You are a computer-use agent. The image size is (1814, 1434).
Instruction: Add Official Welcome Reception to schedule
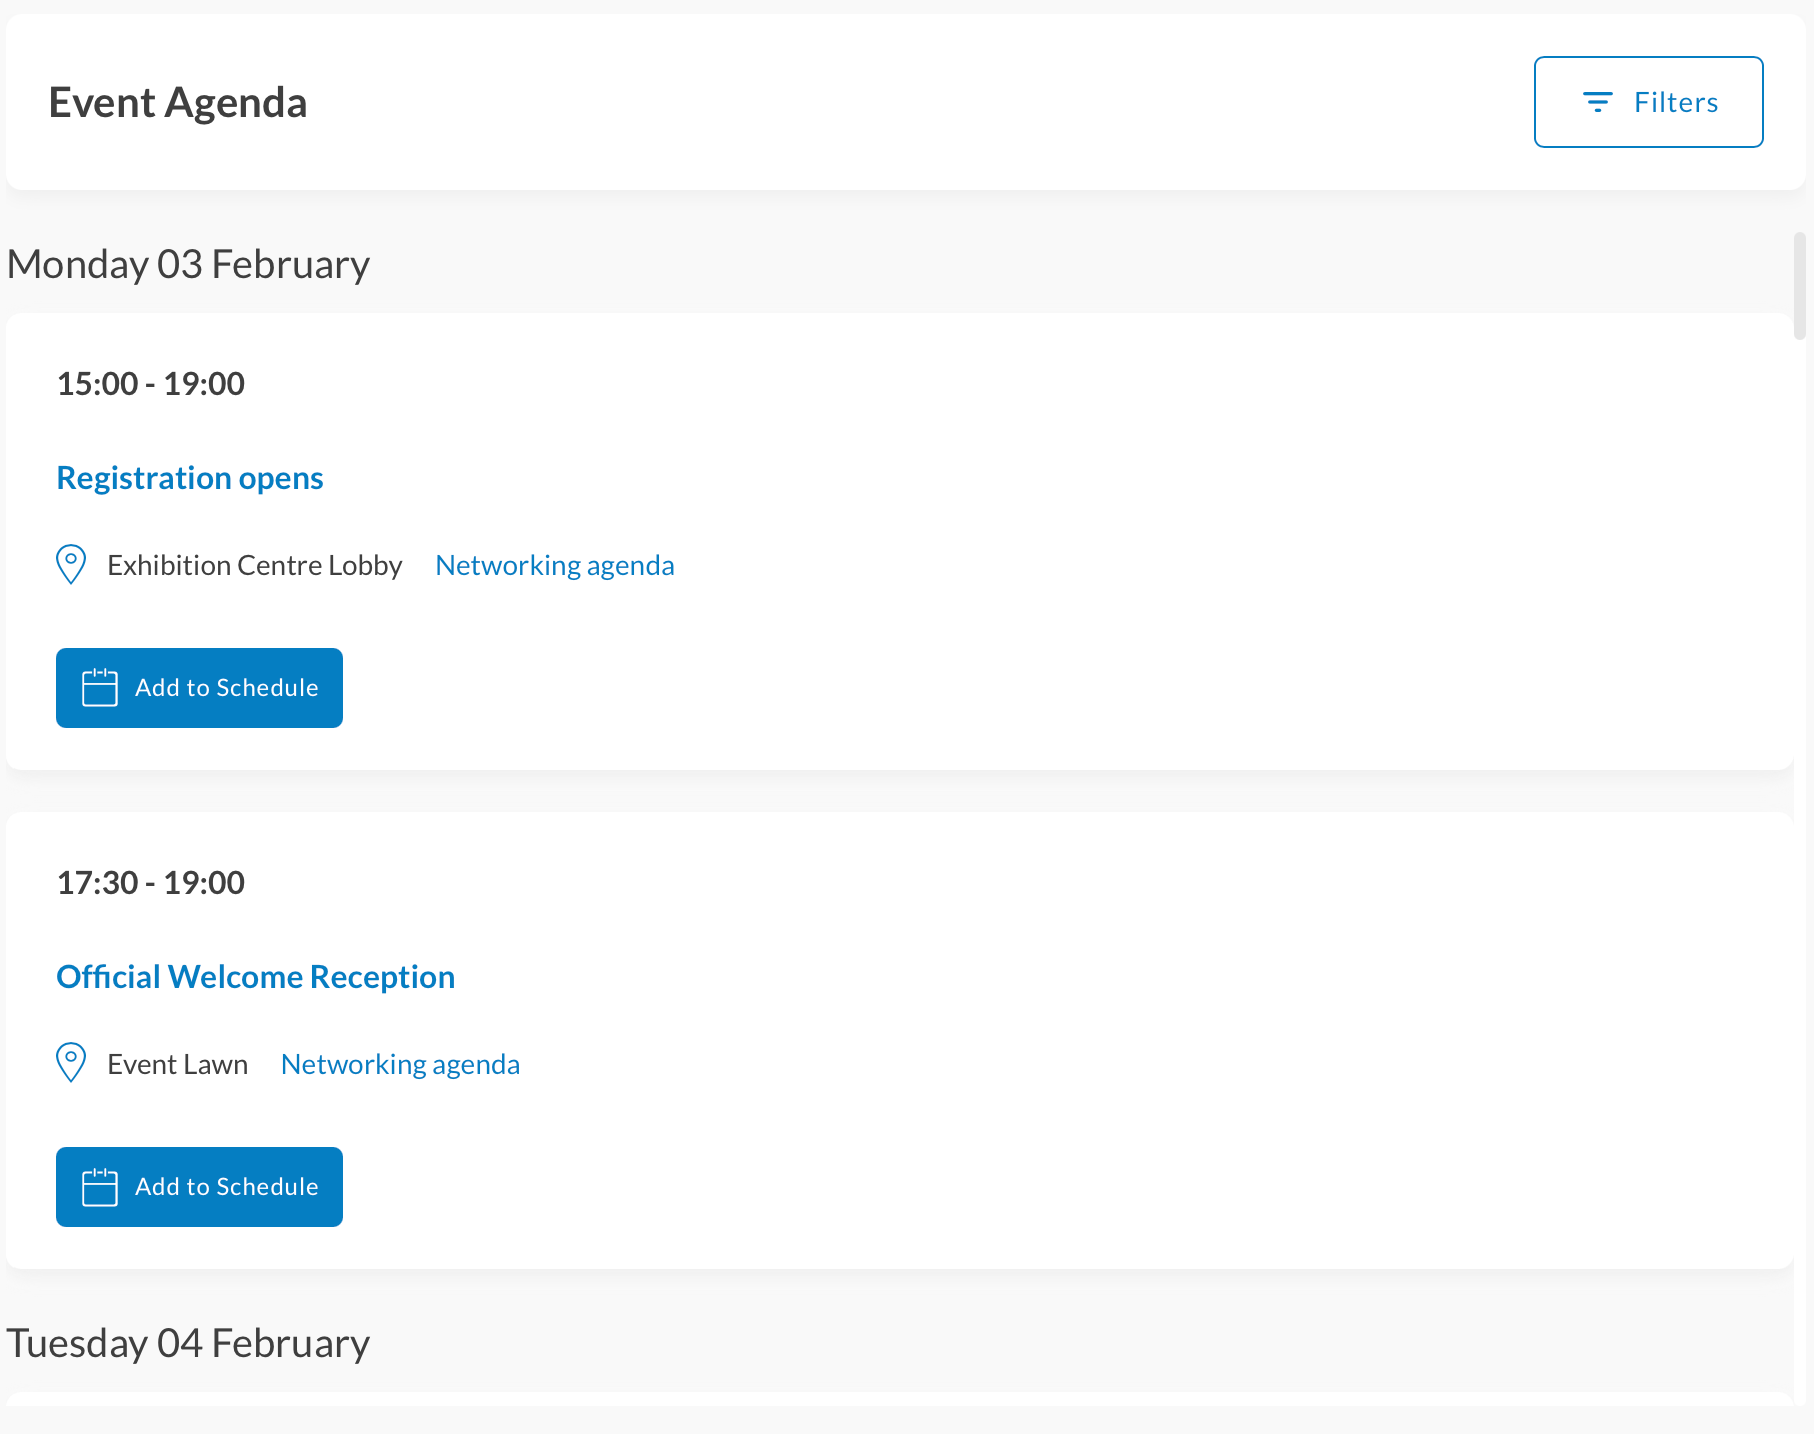click(x=199, y=1187)
